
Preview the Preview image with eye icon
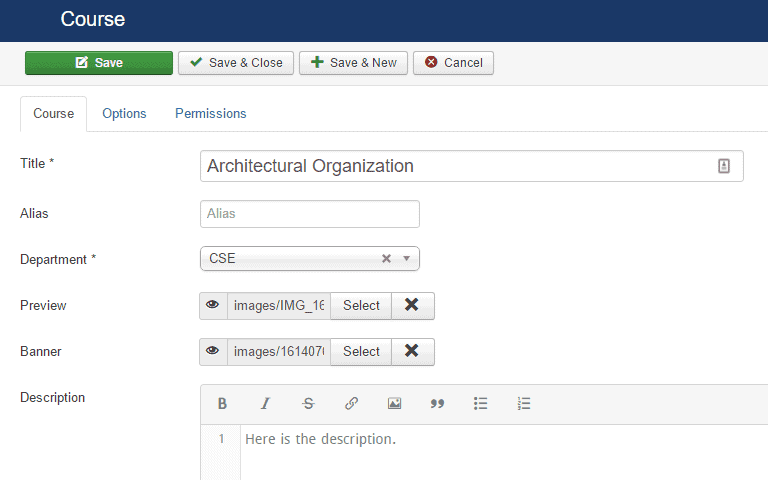click(213, 306)
